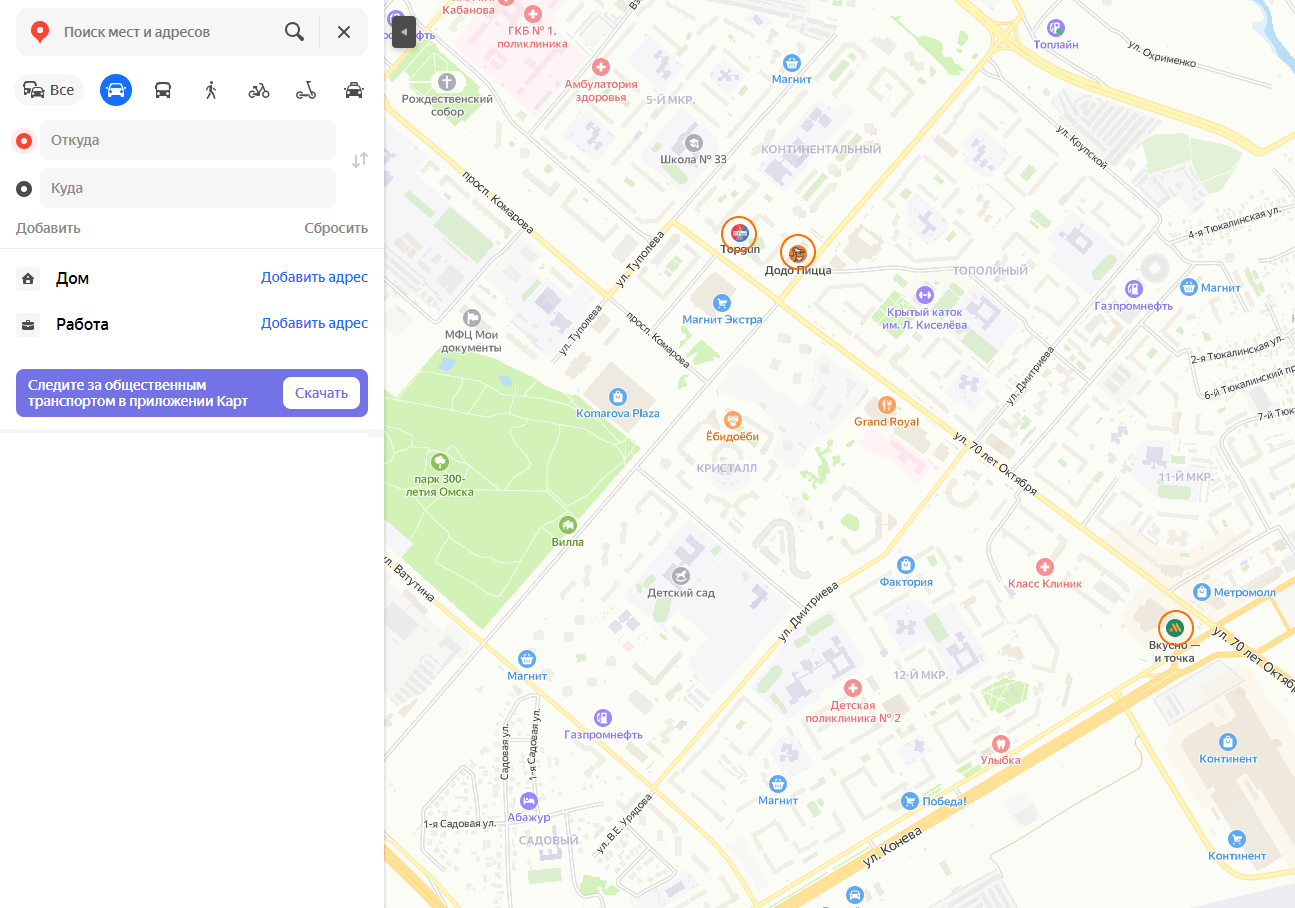The height and width of the screenshot is (908, 1295).
Task: Click the Магнит icon near 5-й мкр
Action: coord(792,62)
